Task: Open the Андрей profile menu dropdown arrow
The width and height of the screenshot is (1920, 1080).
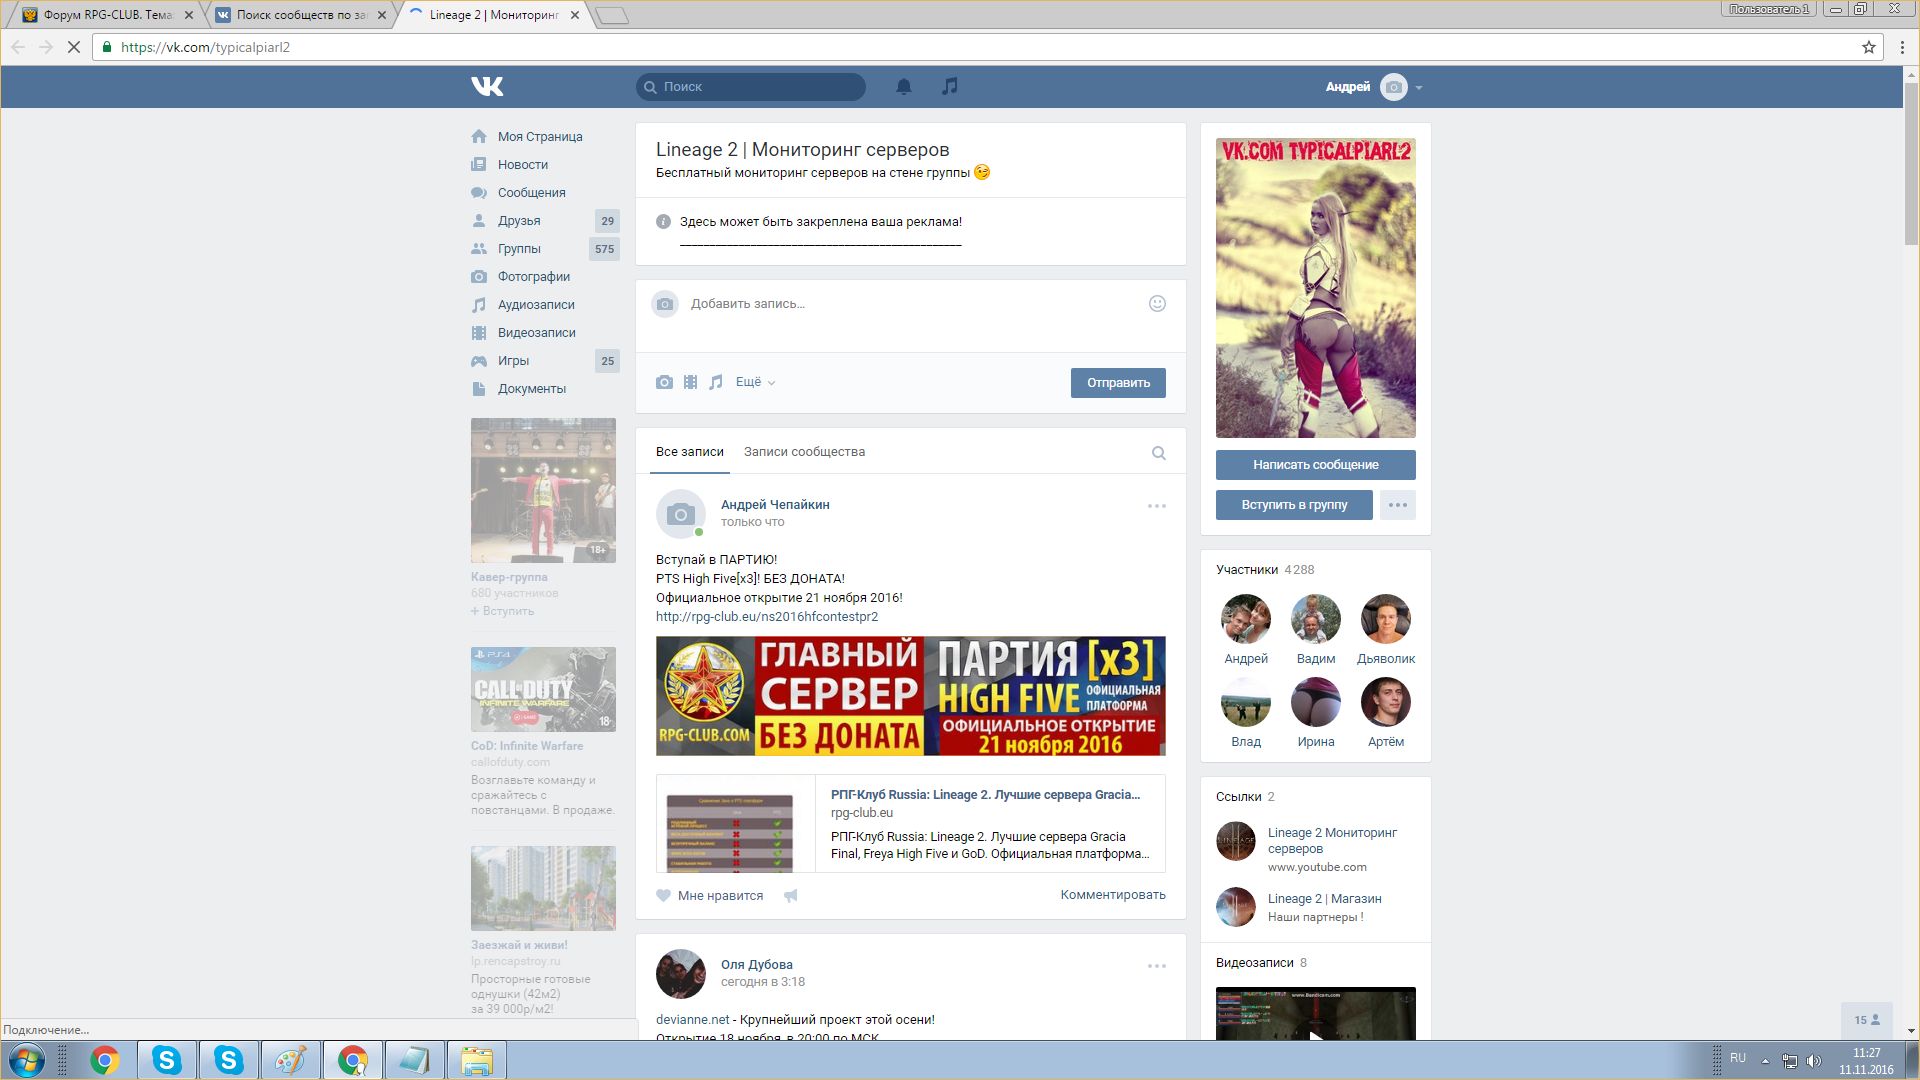Action: [1419, 88]
